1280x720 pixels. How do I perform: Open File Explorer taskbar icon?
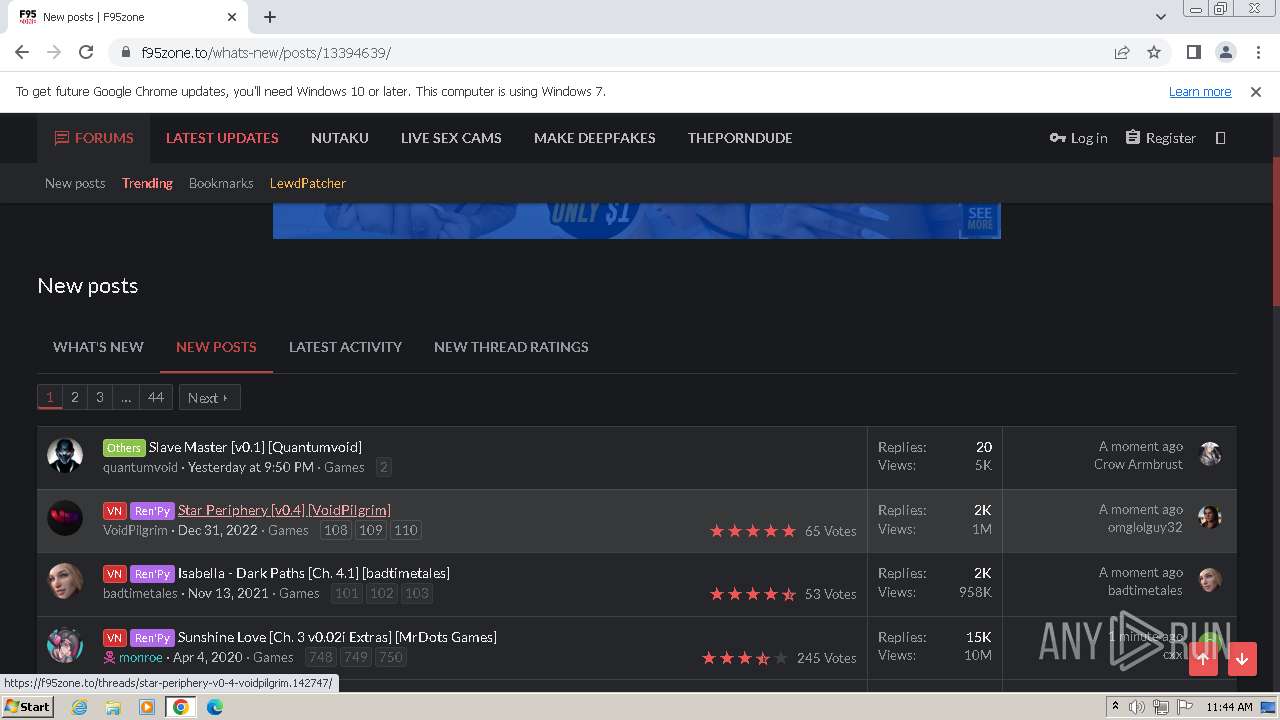point(113,707)
